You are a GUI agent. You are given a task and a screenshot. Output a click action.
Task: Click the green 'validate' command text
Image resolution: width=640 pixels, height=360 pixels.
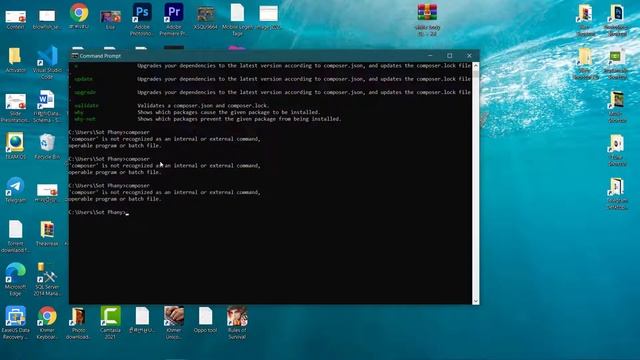pos(87,106)
